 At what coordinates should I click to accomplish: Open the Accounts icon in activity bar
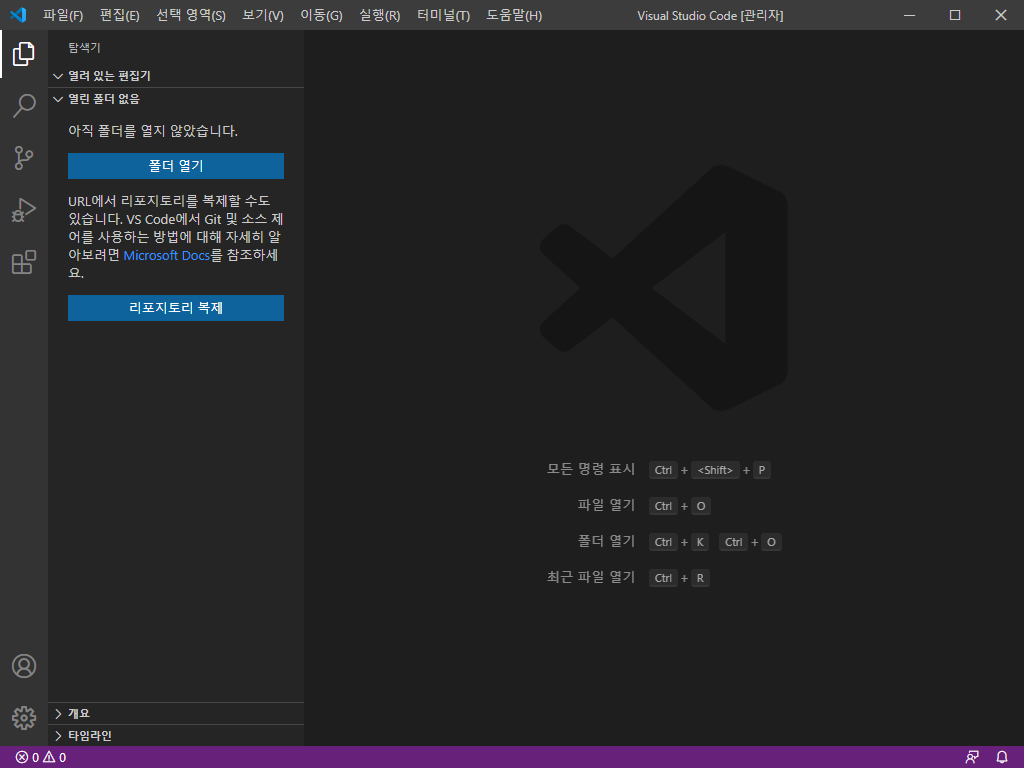[x=24, y=666]
